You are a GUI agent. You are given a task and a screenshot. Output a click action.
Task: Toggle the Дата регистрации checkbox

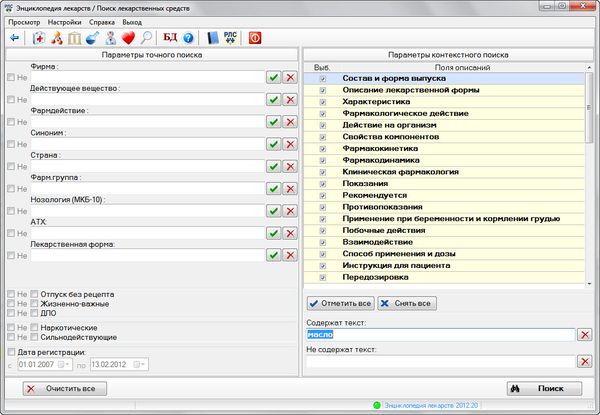[x=12, y=351]
